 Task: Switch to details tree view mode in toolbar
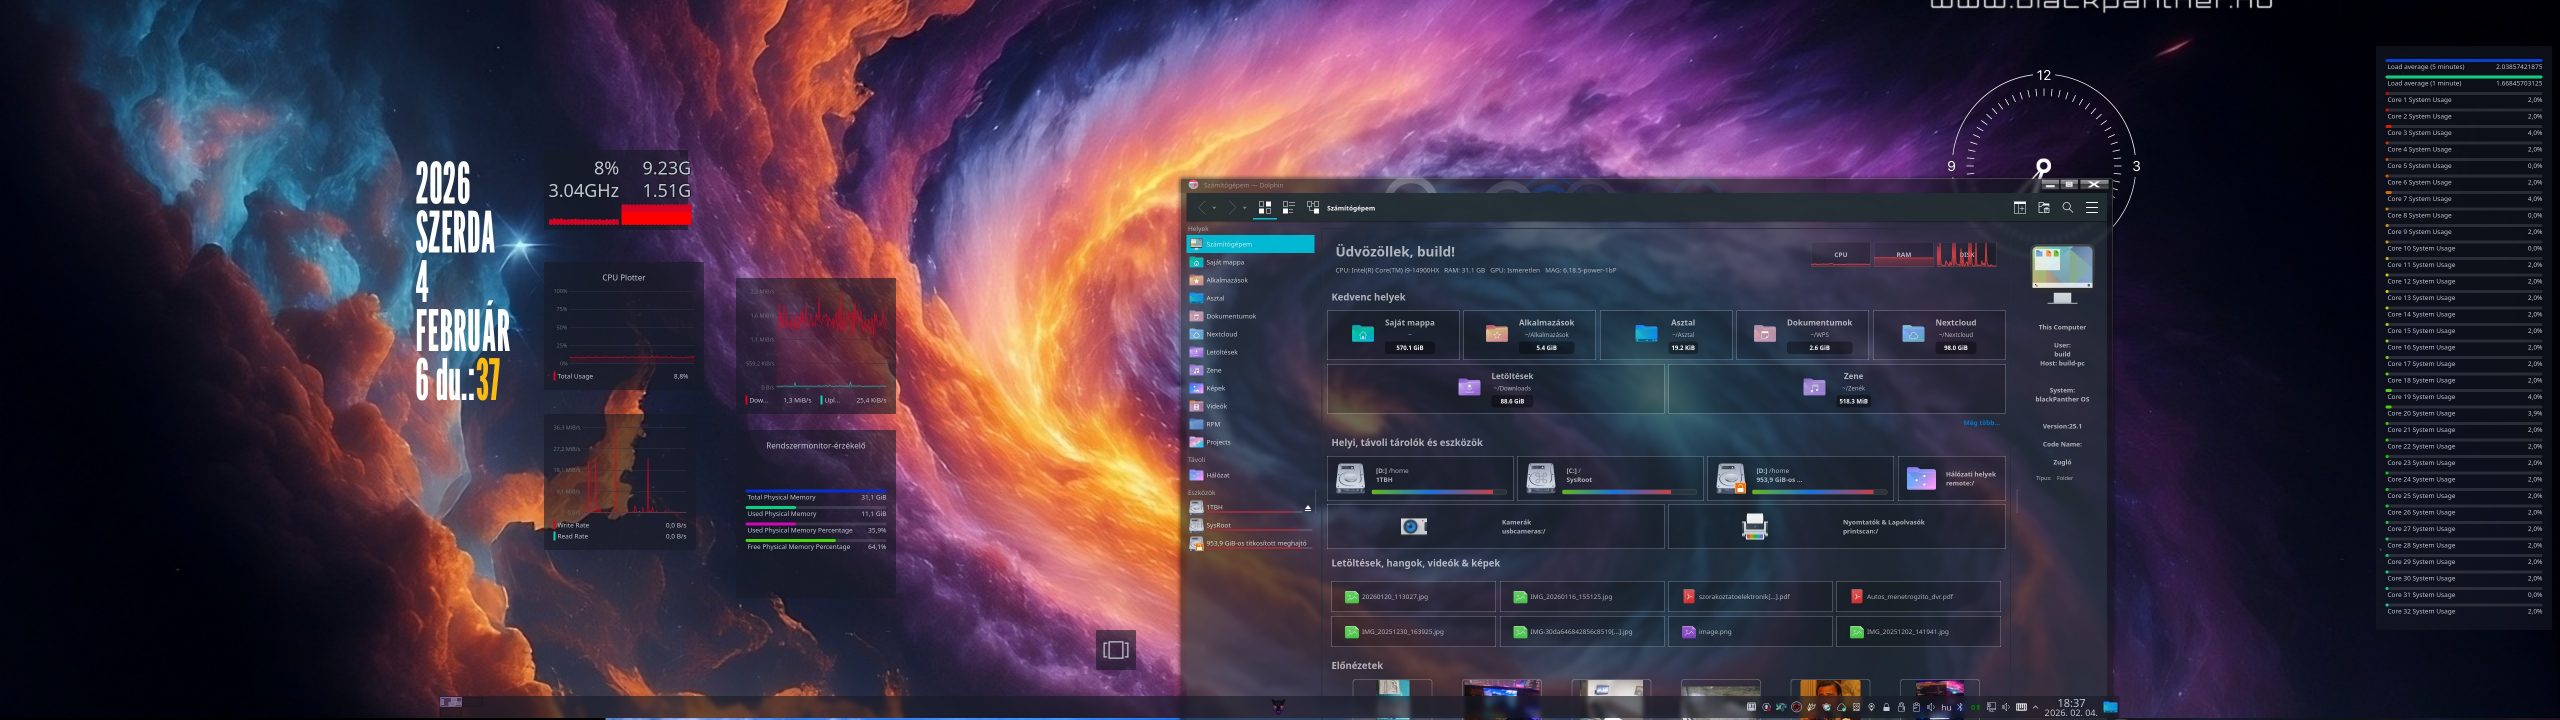click(1312, 208)
